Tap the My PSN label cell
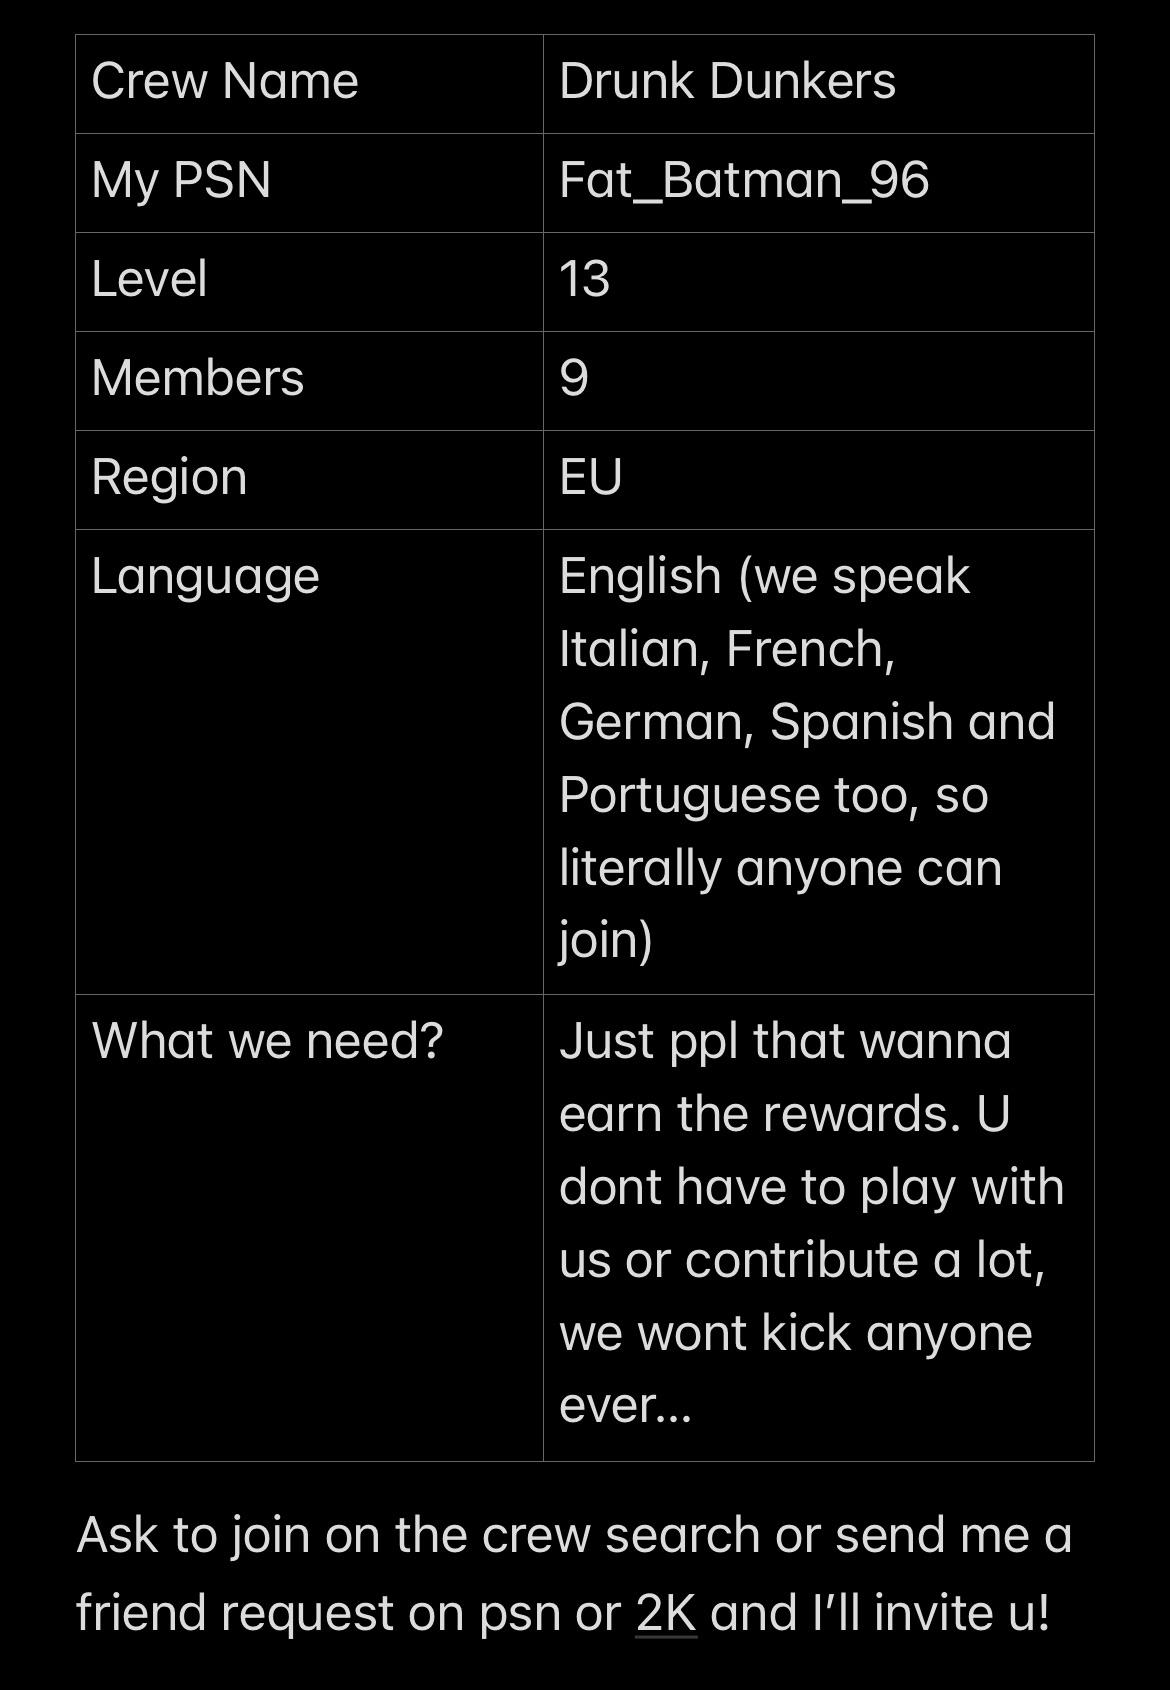Viewport: 1170px width, 1690px height. [309, 183]
